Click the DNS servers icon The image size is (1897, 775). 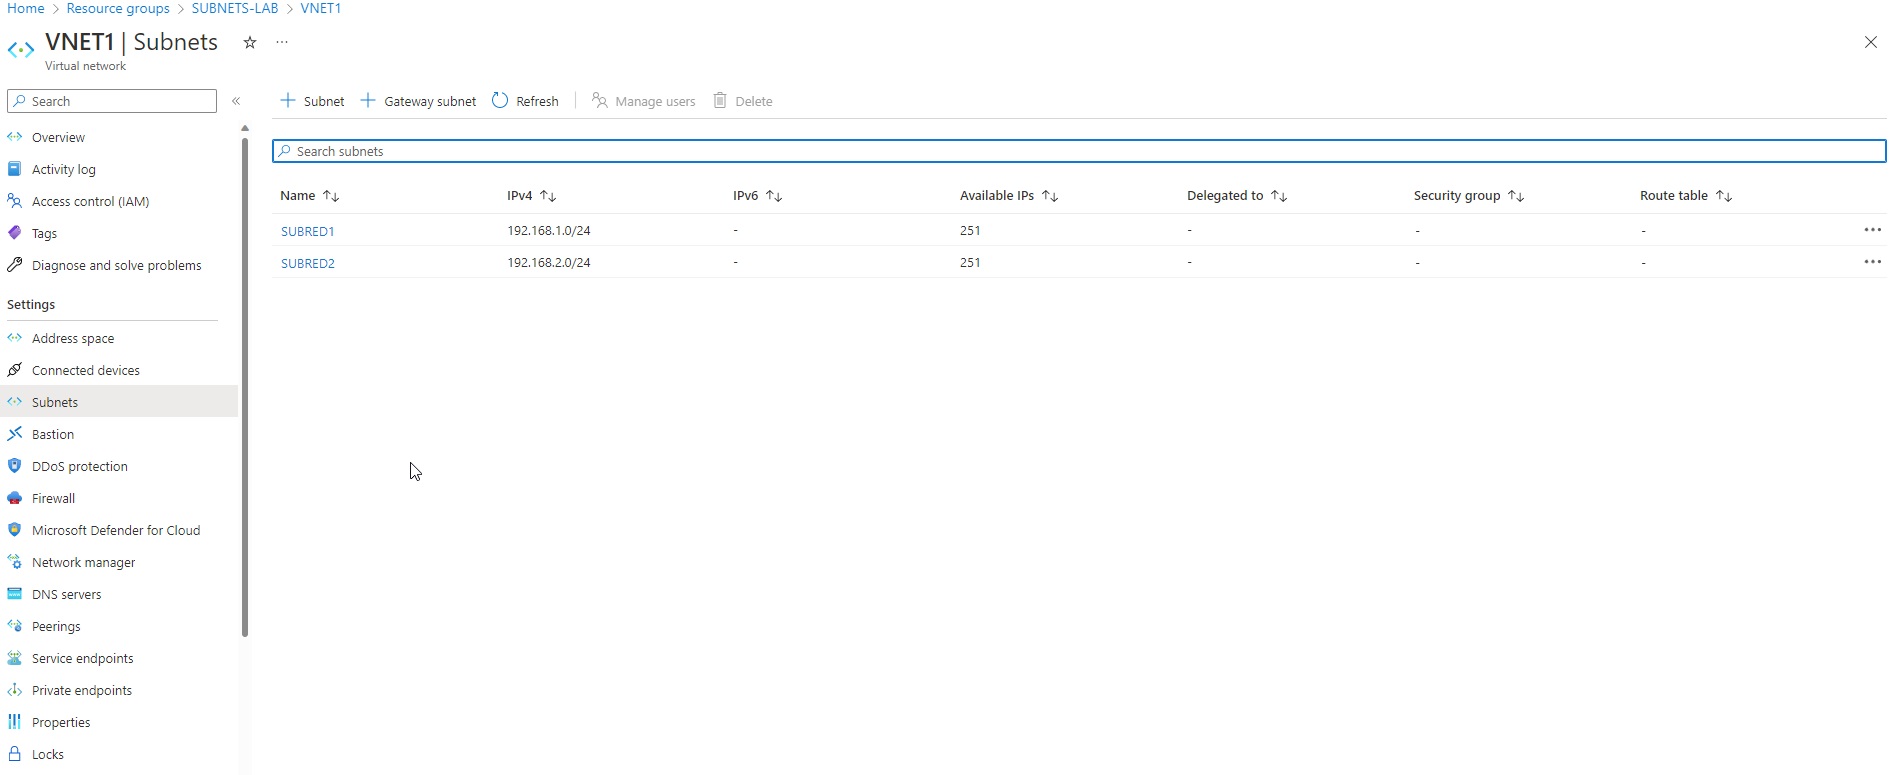click(x=15, y=594)
